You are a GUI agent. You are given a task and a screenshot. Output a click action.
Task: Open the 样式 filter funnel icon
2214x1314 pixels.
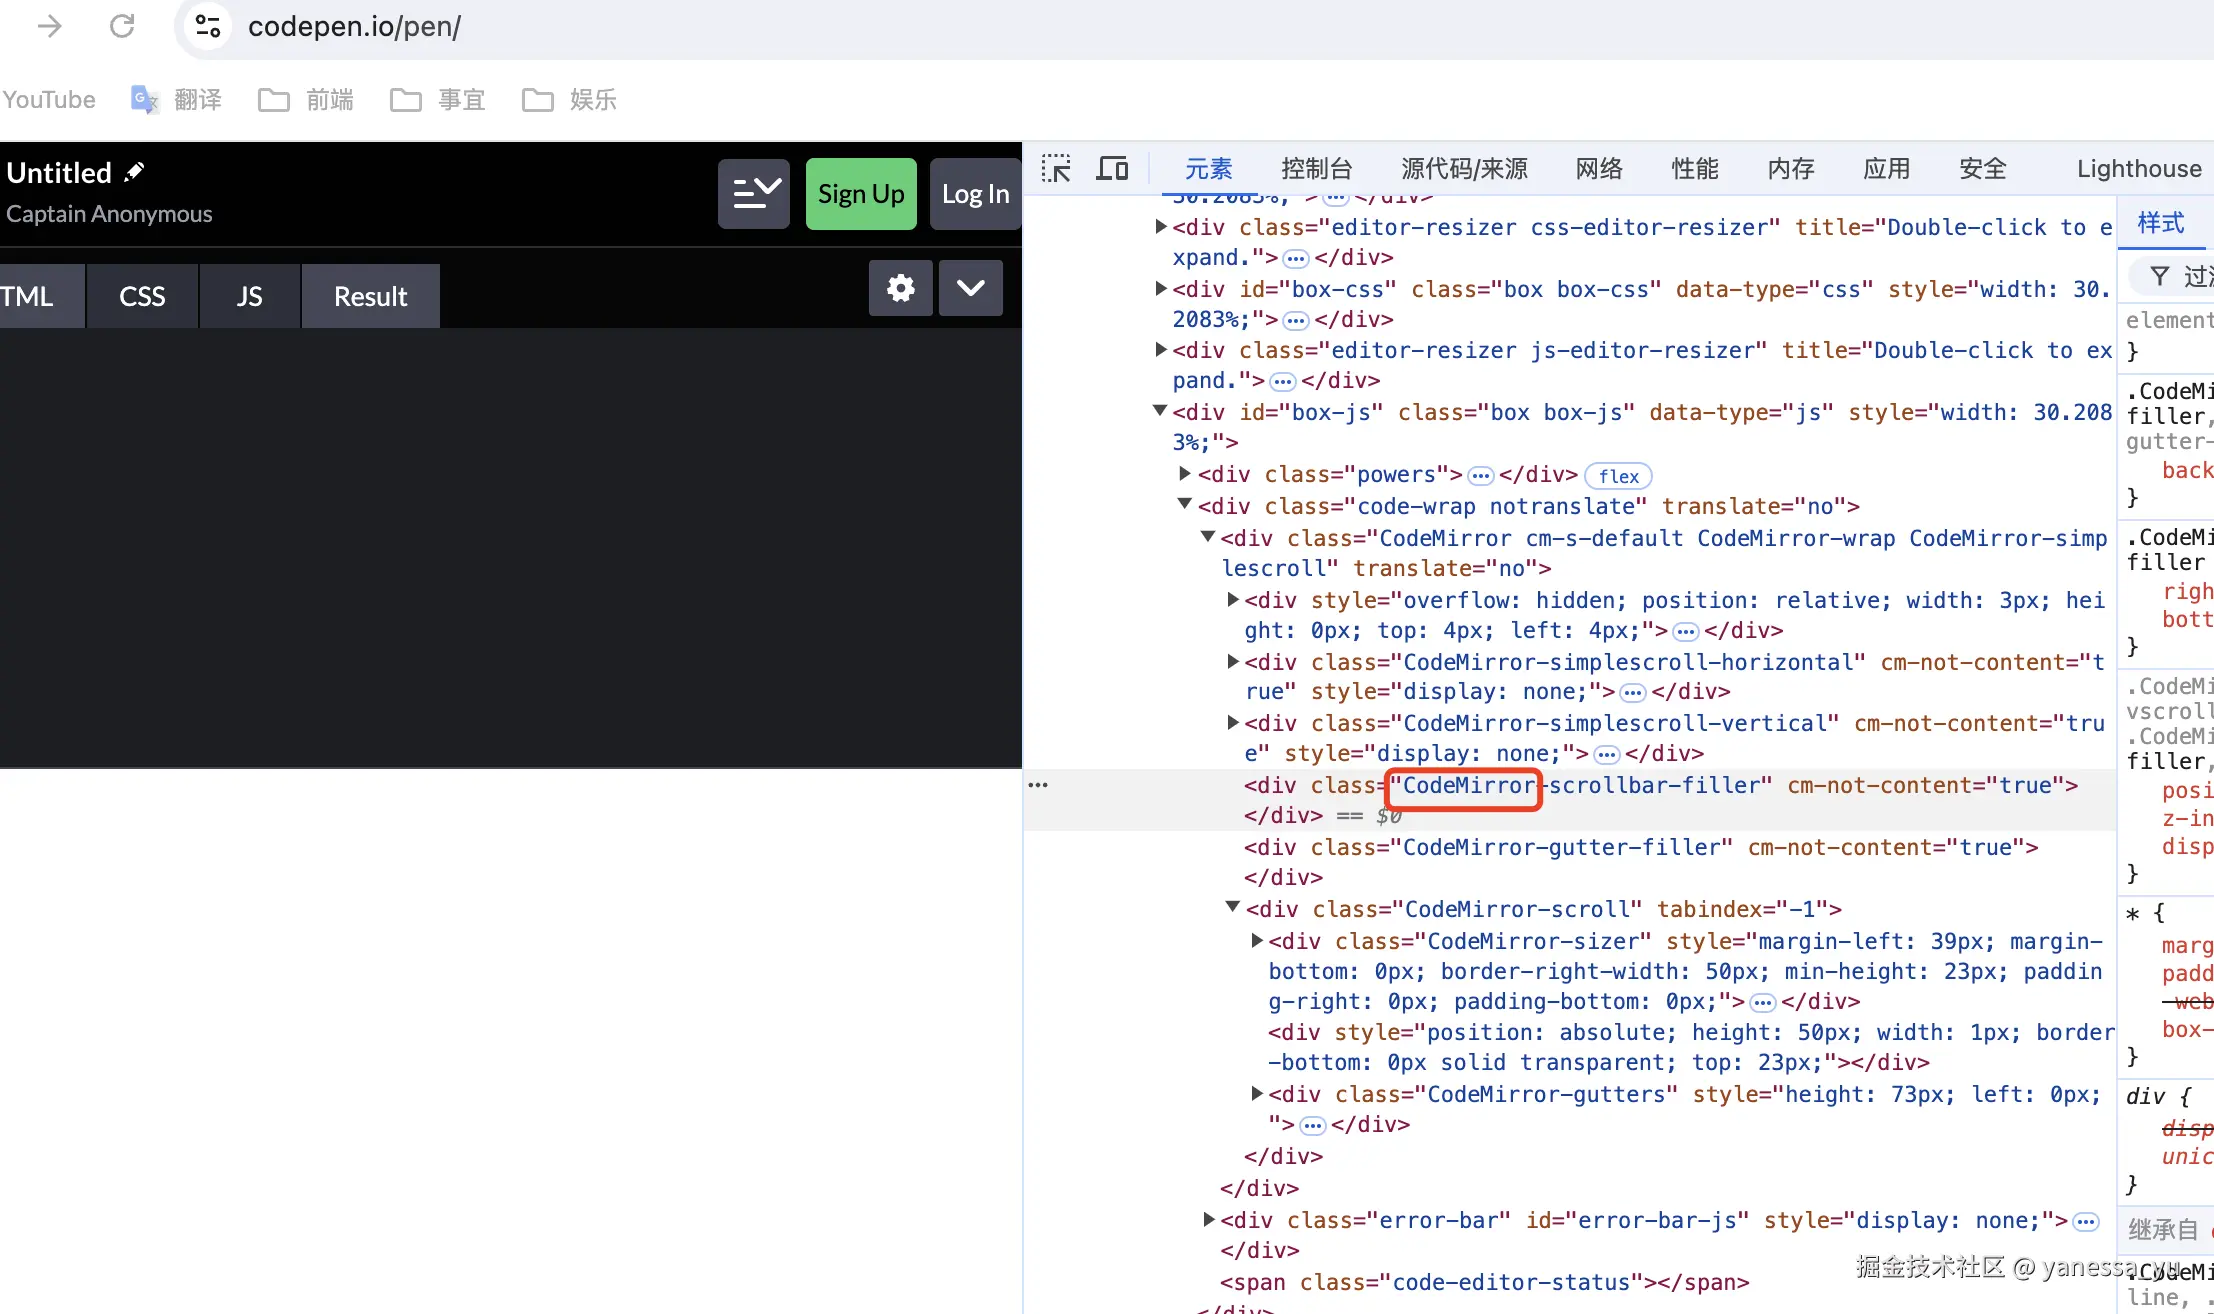pos(2160,276)
